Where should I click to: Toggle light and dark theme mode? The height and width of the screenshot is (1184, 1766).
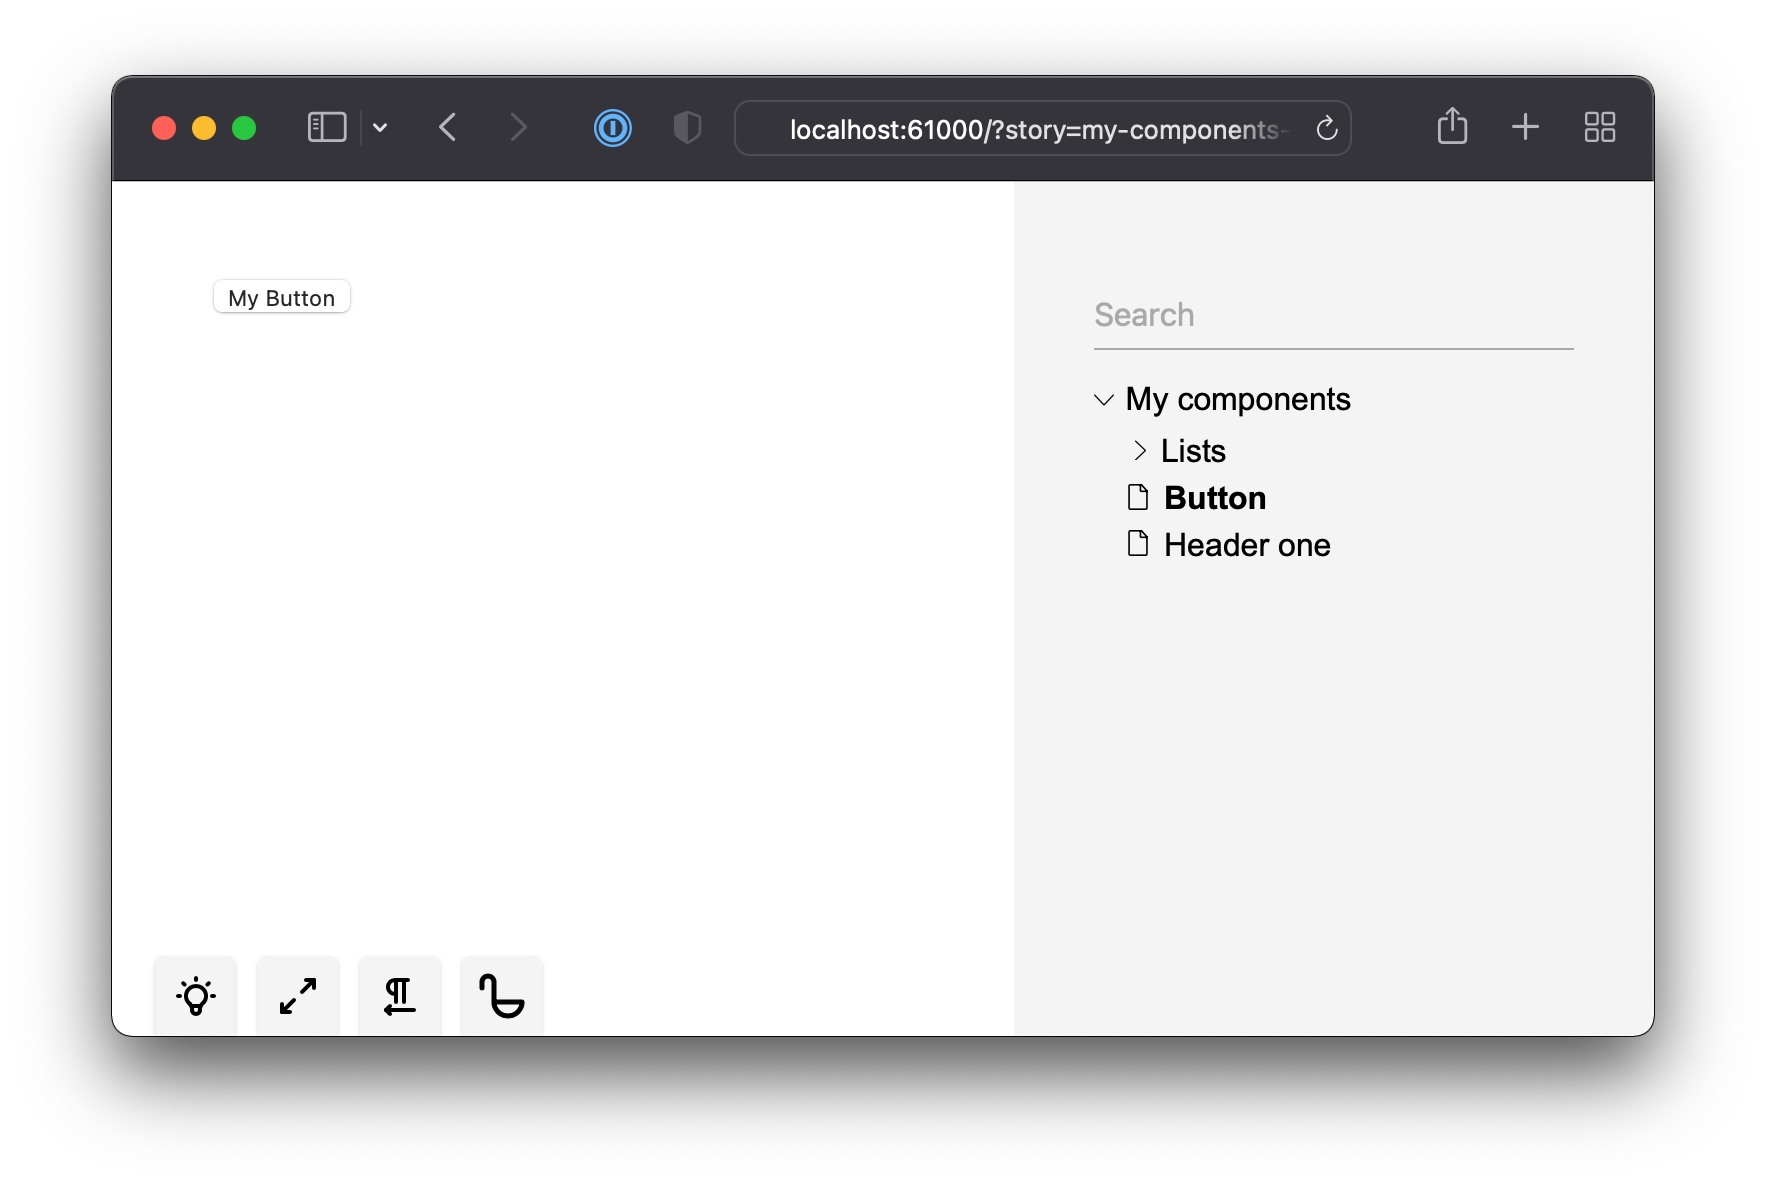click(x=195, y=995)
